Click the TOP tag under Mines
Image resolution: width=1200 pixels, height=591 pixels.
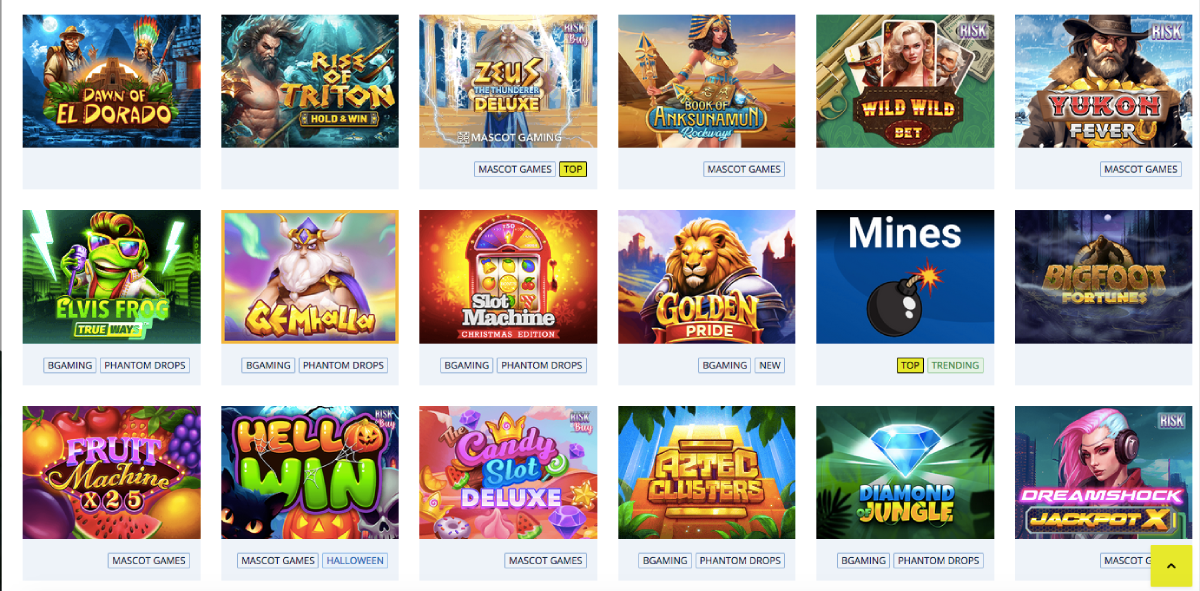(910, 365)
